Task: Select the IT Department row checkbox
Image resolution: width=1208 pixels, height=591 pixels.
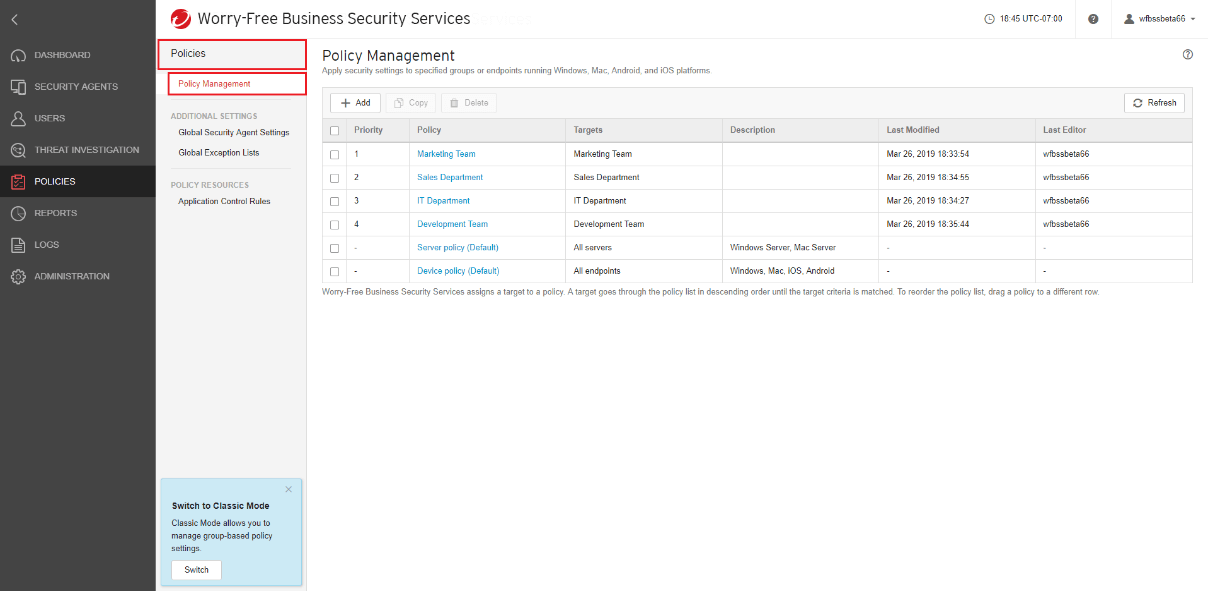Action: coord(335,201)
